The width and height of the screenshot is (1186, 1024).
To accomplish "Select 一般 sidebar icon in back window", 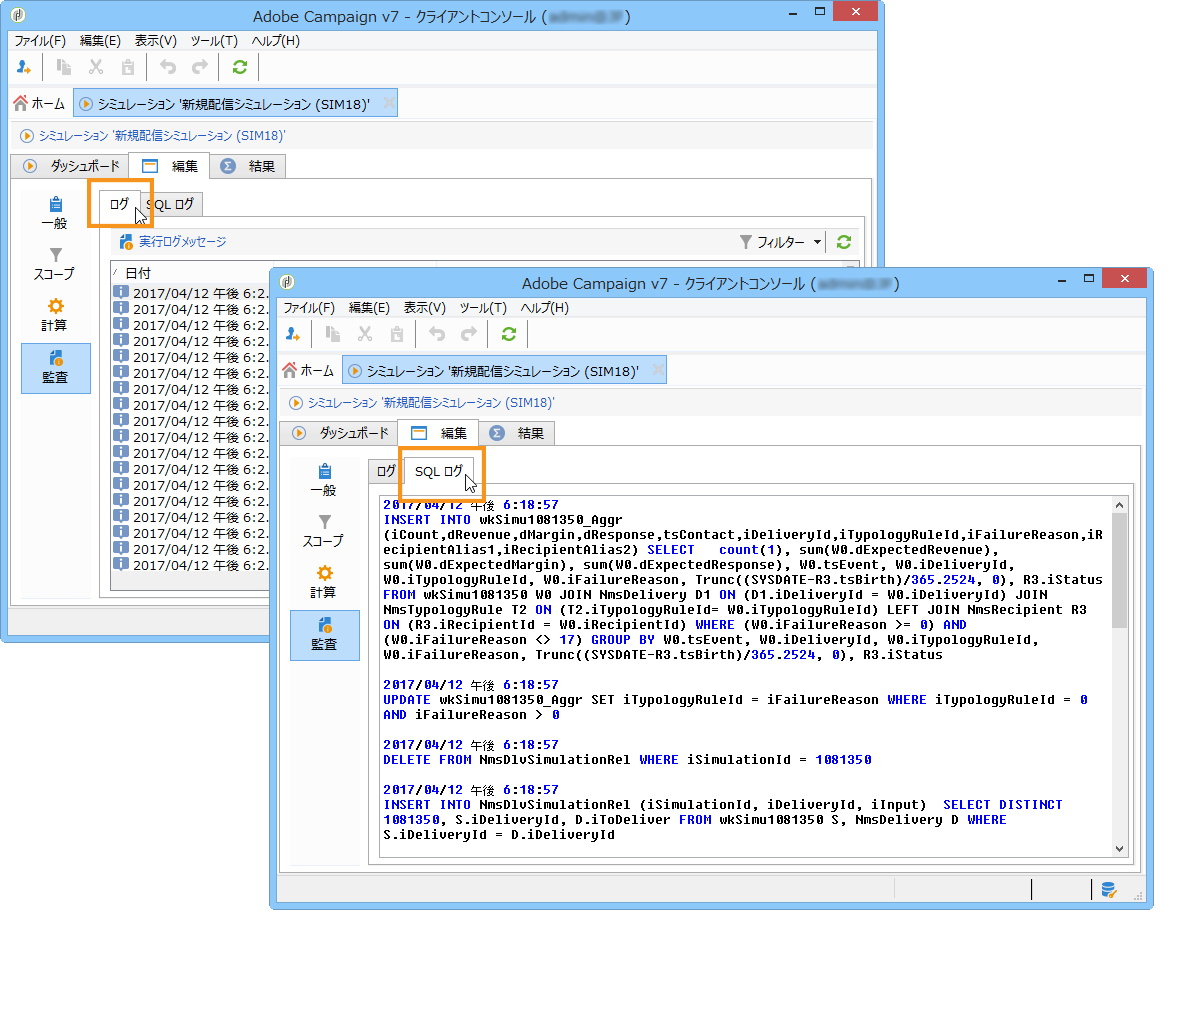I will [x=55, y=213].
